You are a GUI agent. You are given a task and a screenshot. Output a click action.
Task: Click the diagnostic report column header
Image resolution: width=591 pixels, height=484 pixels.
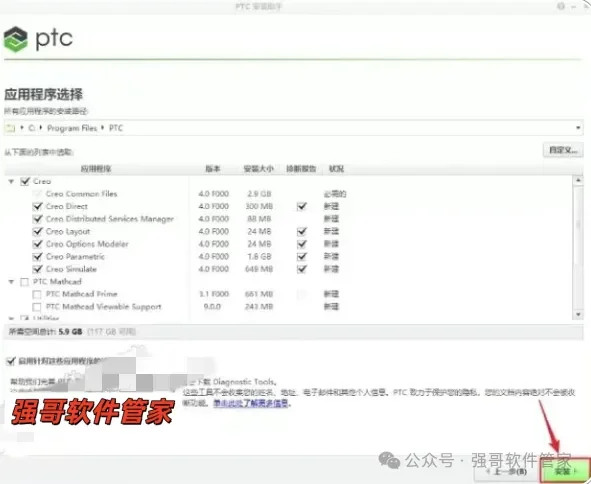click(x=301, y=169)
